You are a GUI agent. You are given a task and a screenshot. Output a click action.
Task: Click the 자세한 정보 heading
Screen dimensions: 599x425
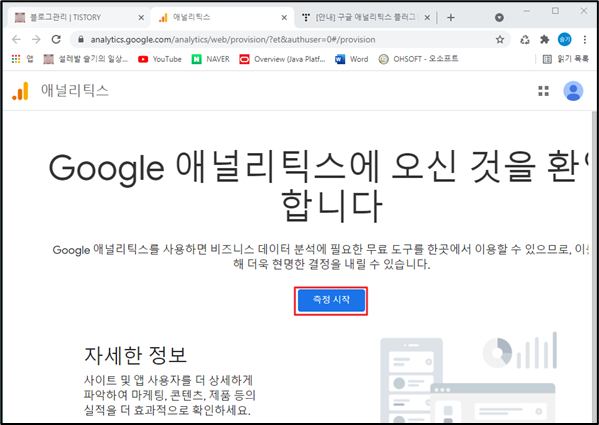click(x=135, y=355)
